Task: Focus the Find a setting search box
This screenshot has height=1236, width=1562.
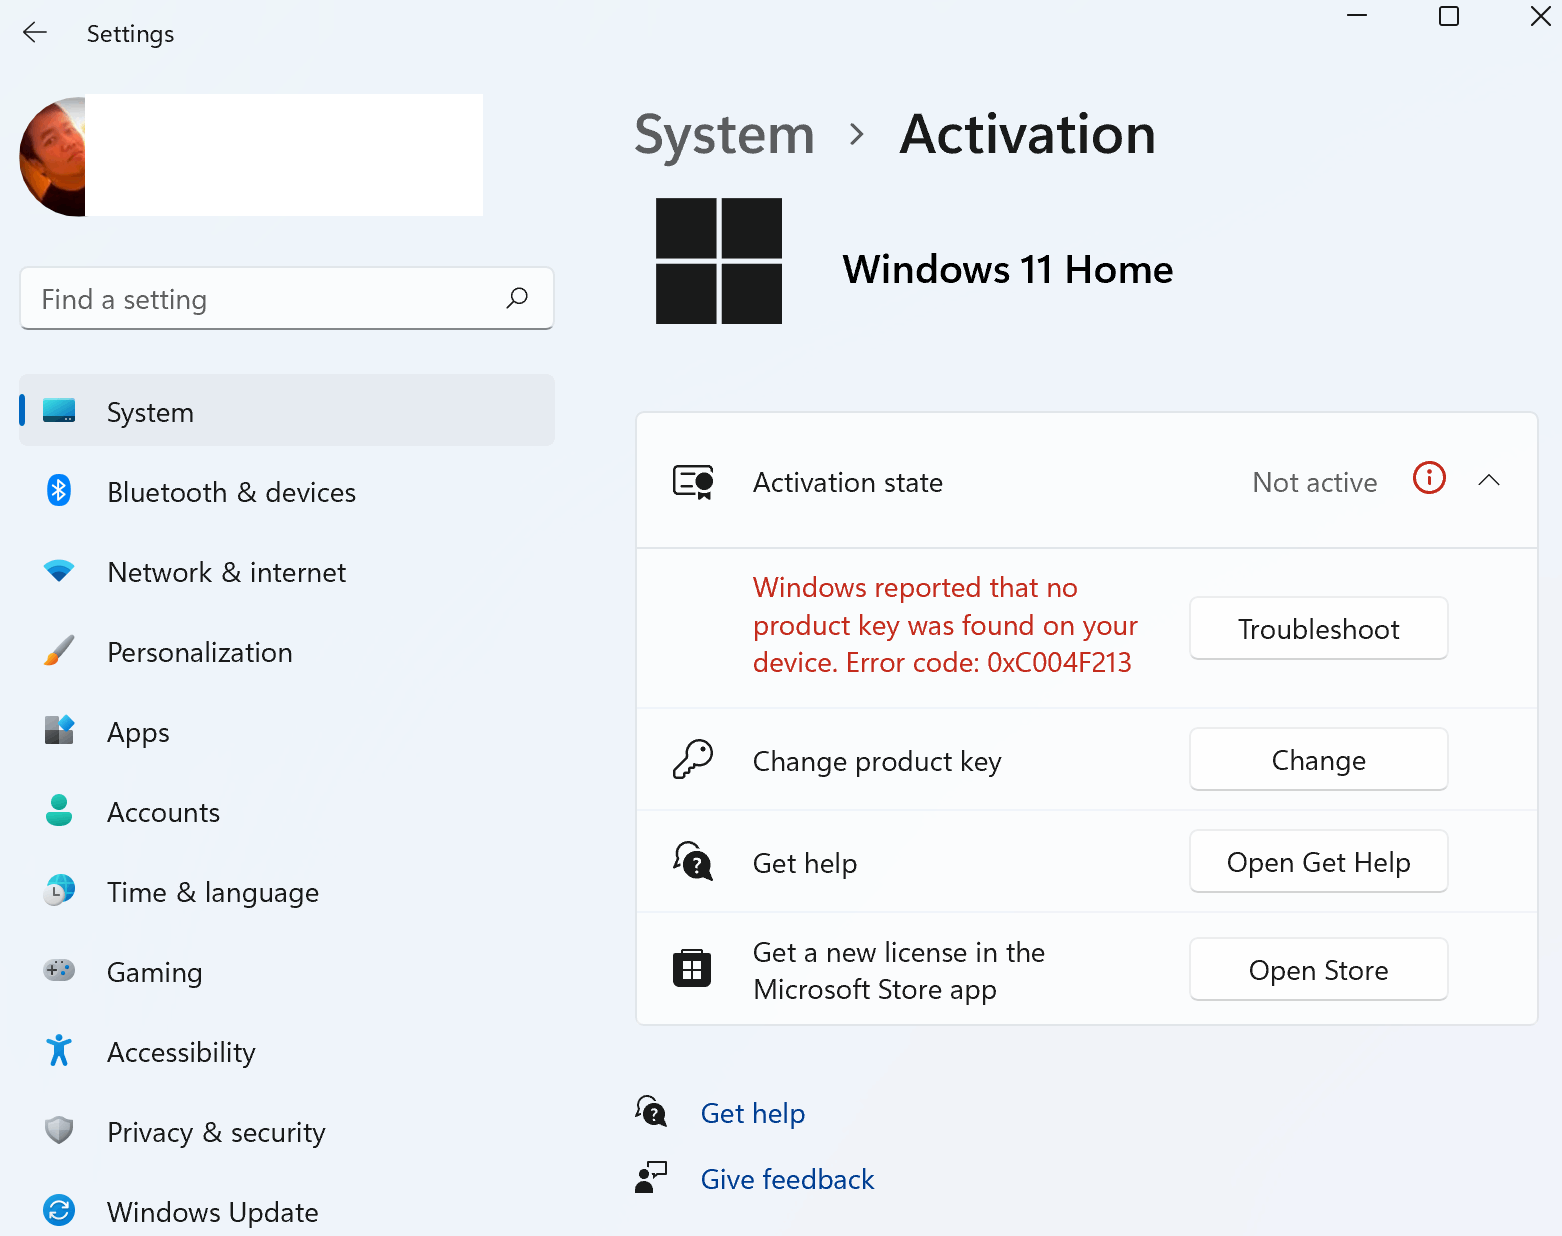Action: pos(287,298)
